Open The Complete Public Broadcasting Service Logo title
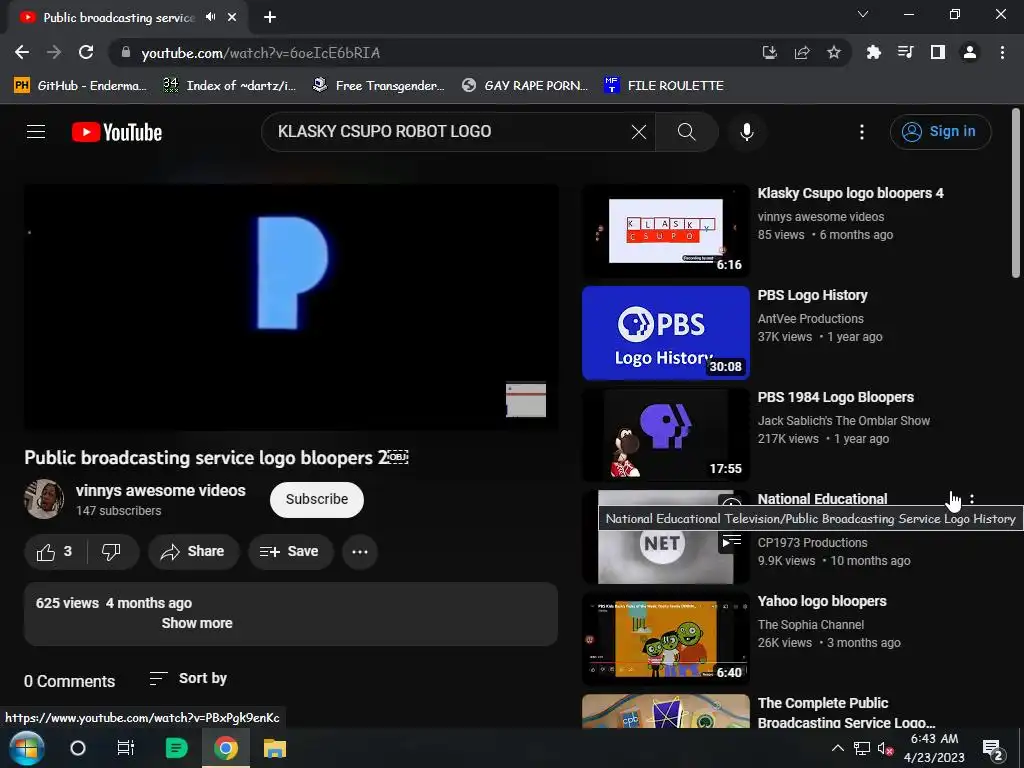The width and height of the screenshot is (1024, 768). coord(846,712)
